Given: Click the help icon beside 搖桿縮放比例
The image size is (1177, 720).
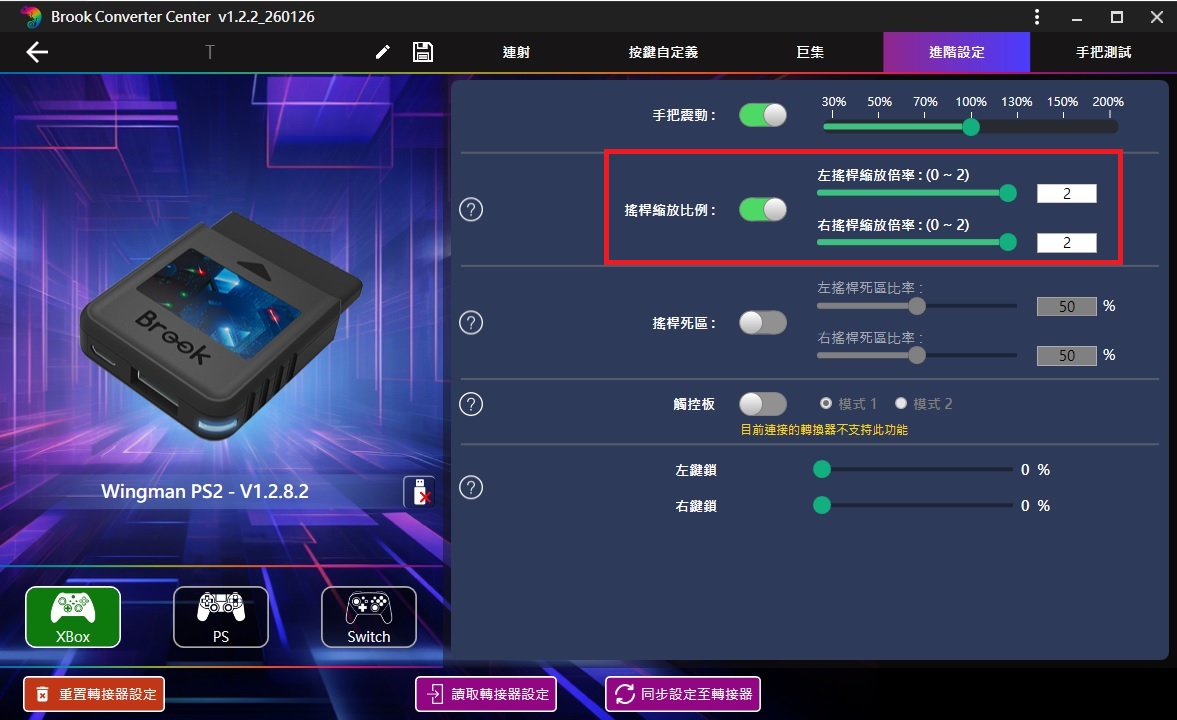Looking at the screenshot, I should coord(471,209).
